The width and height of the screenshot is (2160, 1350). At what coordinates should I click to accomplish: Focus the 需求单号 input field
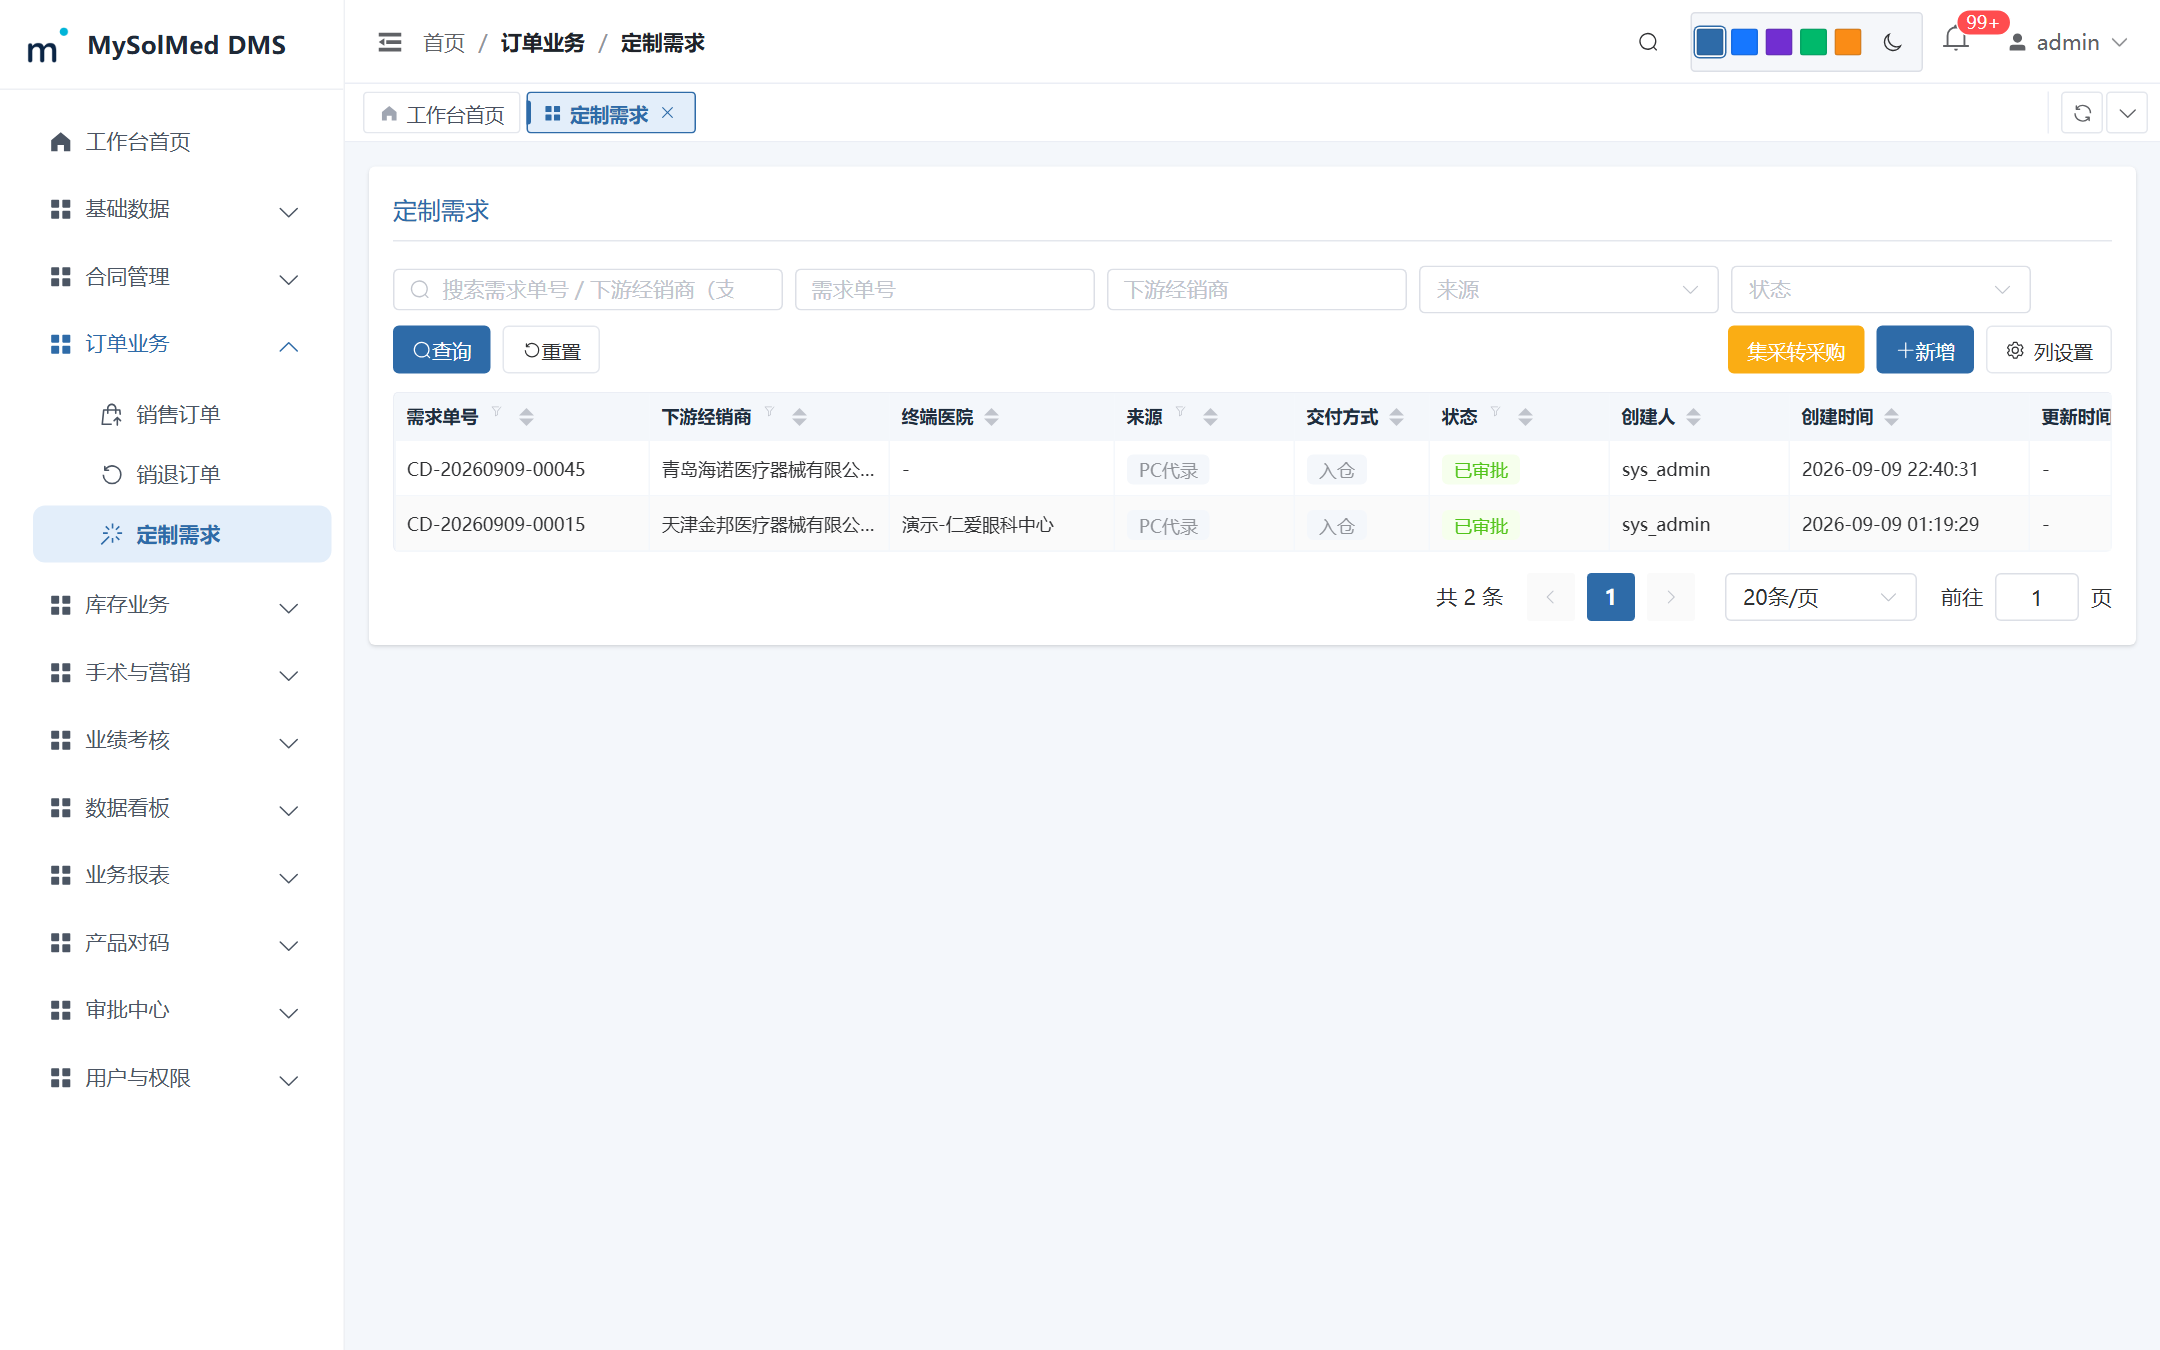tap(944, 290)
